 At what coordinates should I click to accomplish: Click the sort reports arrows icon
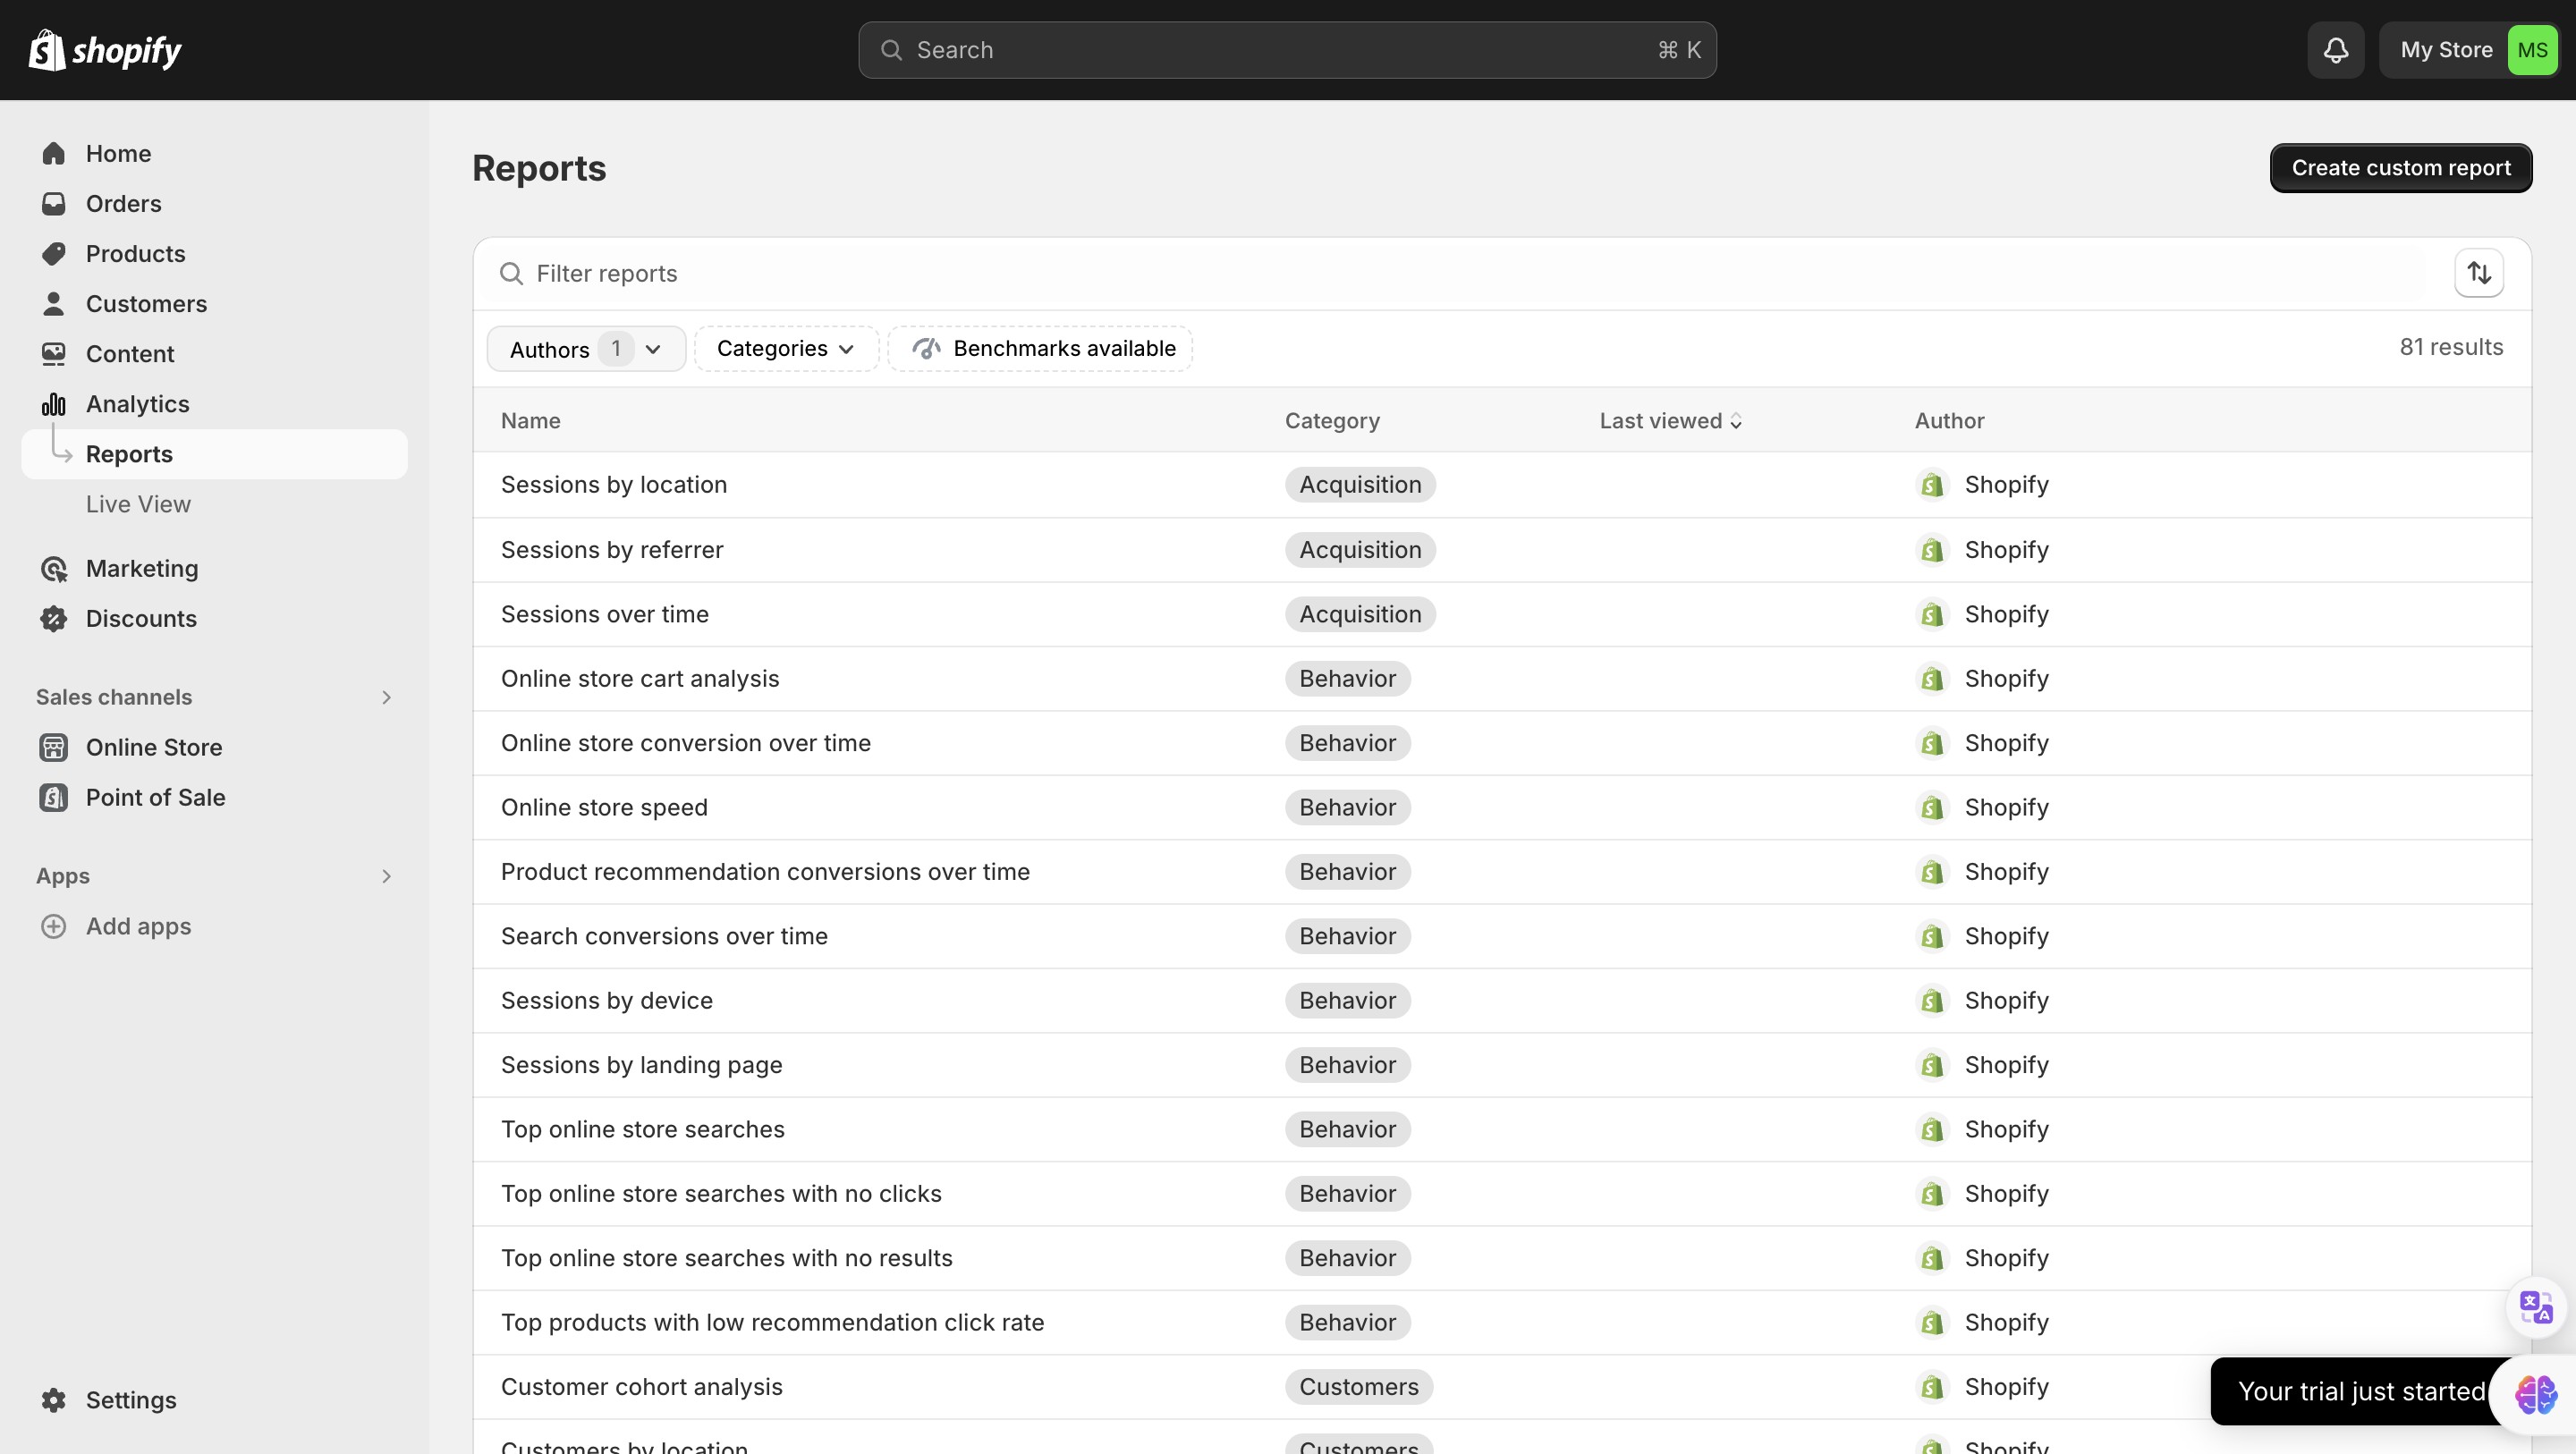(2478, 273)
